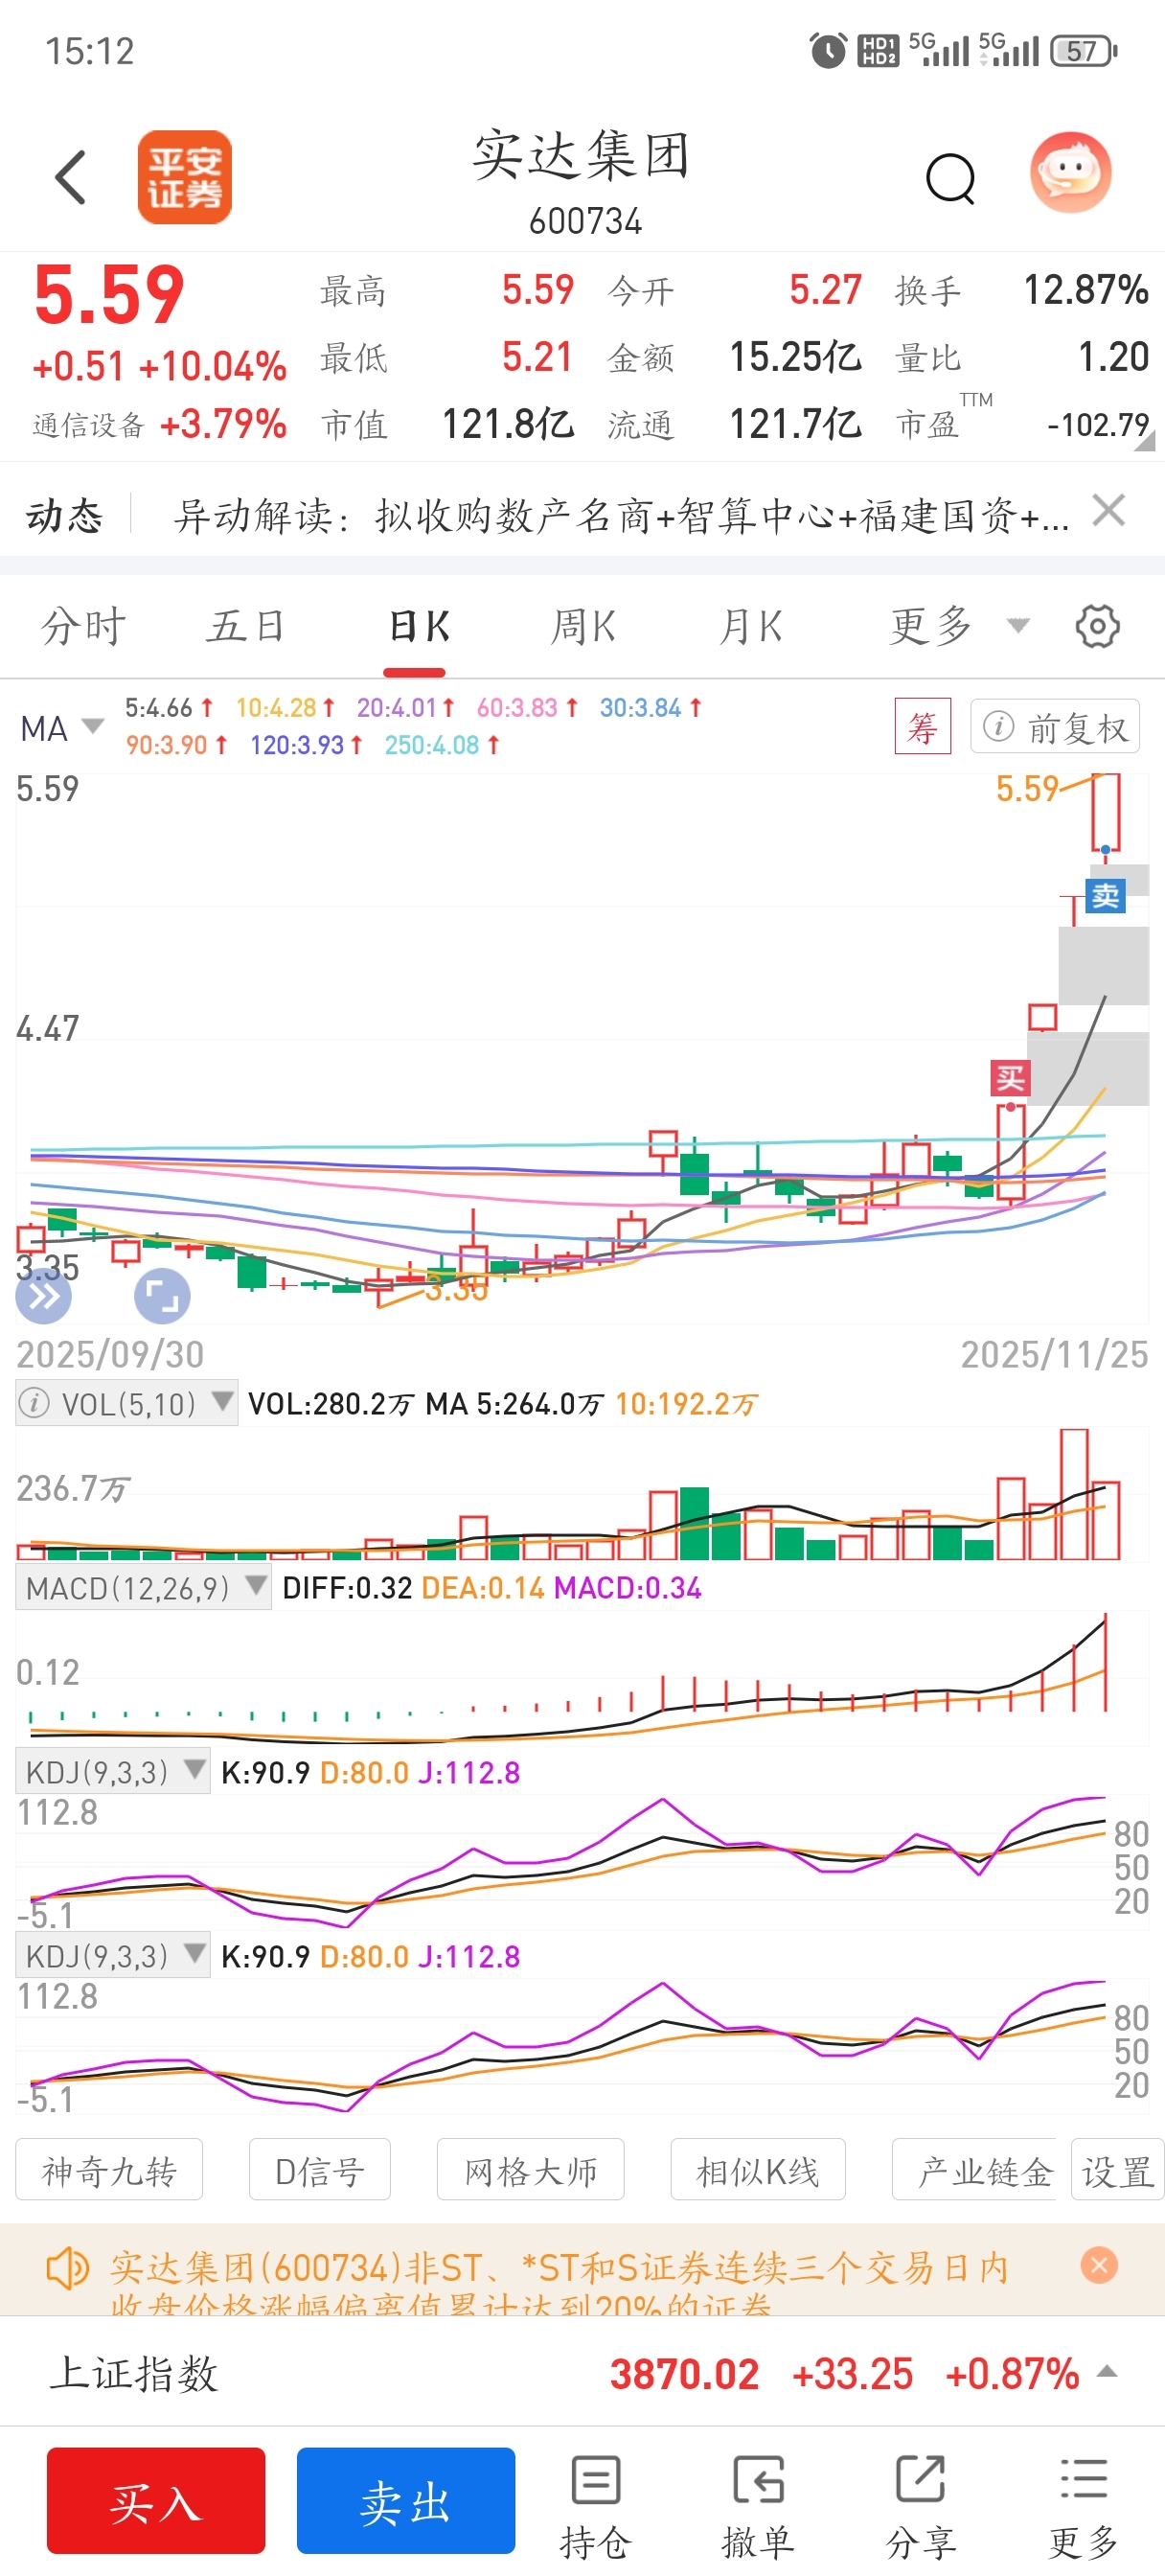Tap the 上证指数 index row

point(582,2372)
